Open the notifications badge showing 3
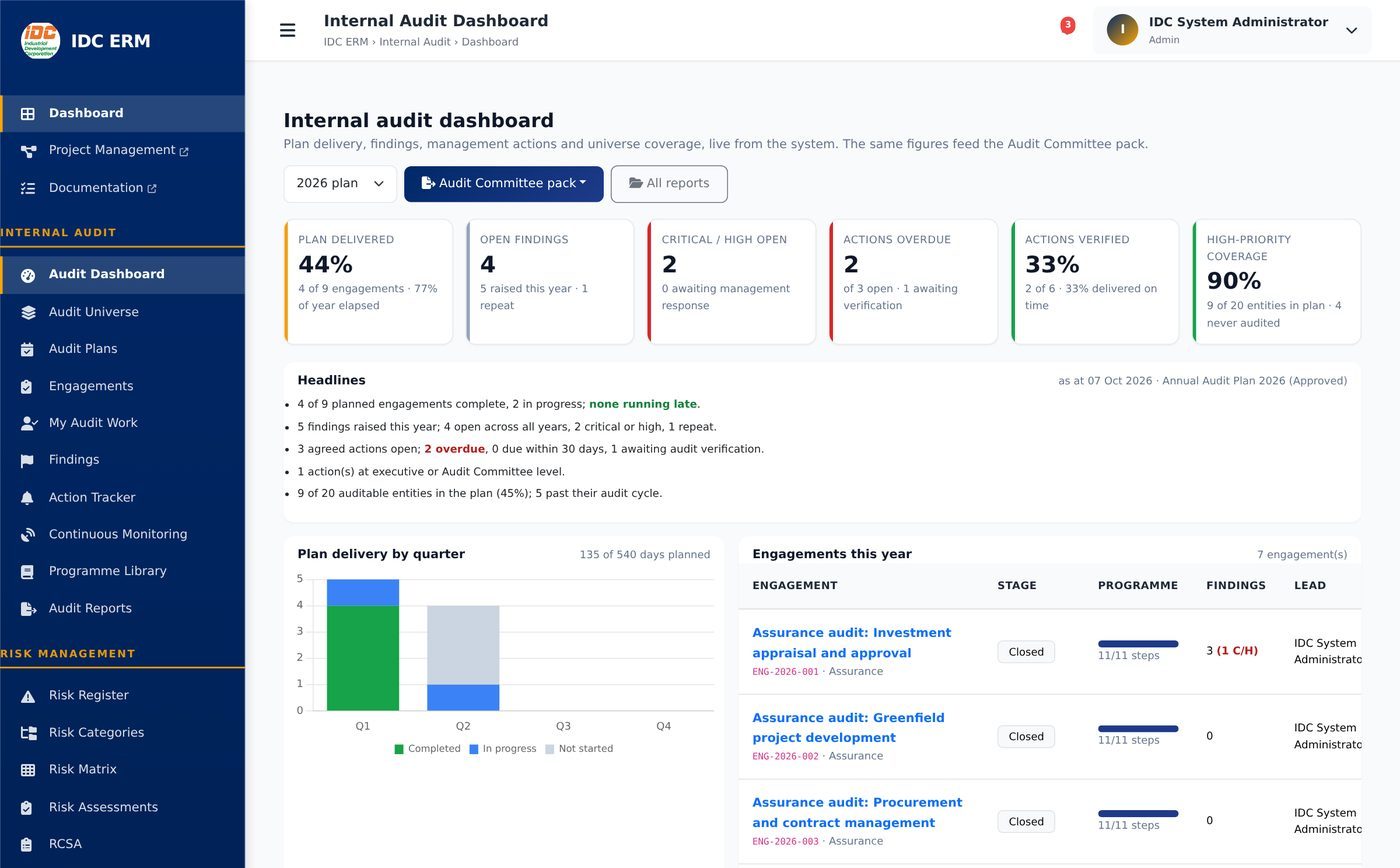Image resolution: width=1400 pixels, height=868 pixels. coord(1067,25)
